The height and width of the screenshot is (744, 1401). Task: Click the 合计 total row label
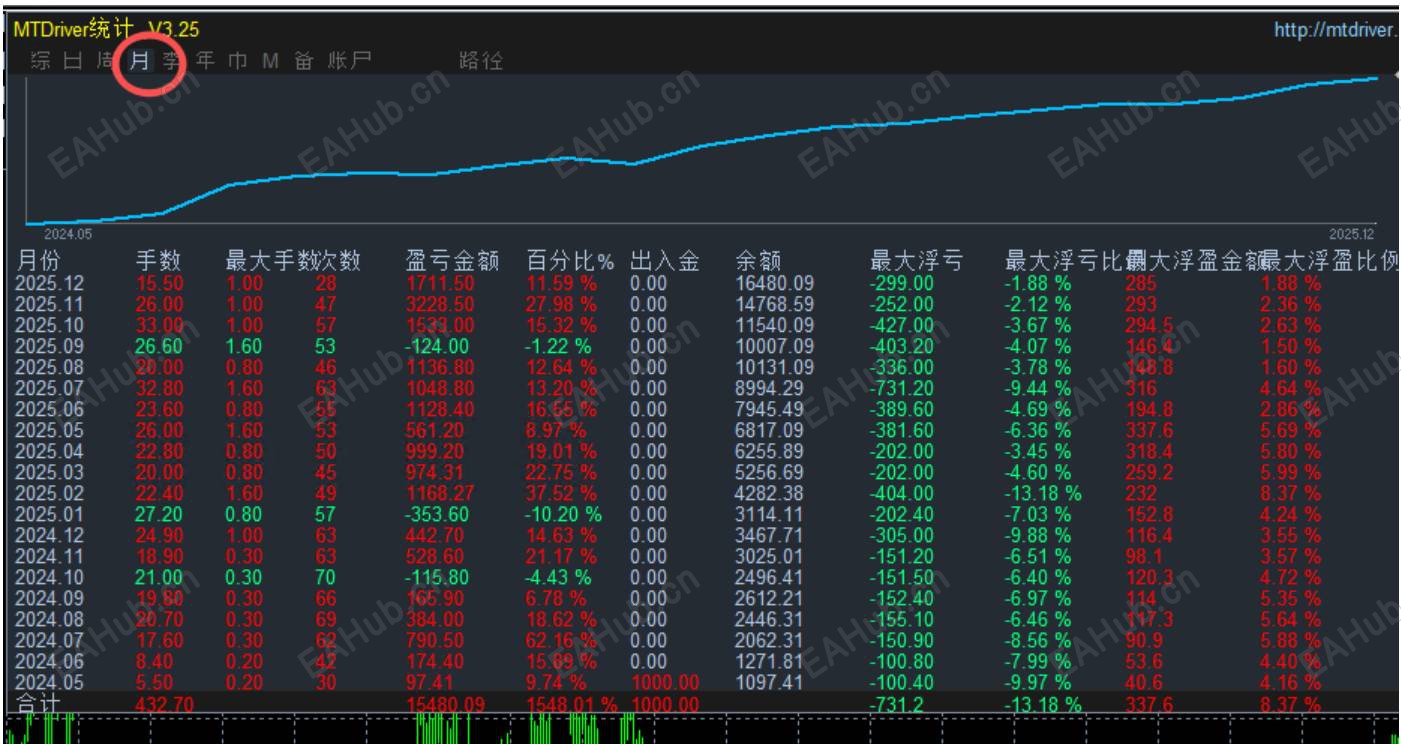point(40,703)
